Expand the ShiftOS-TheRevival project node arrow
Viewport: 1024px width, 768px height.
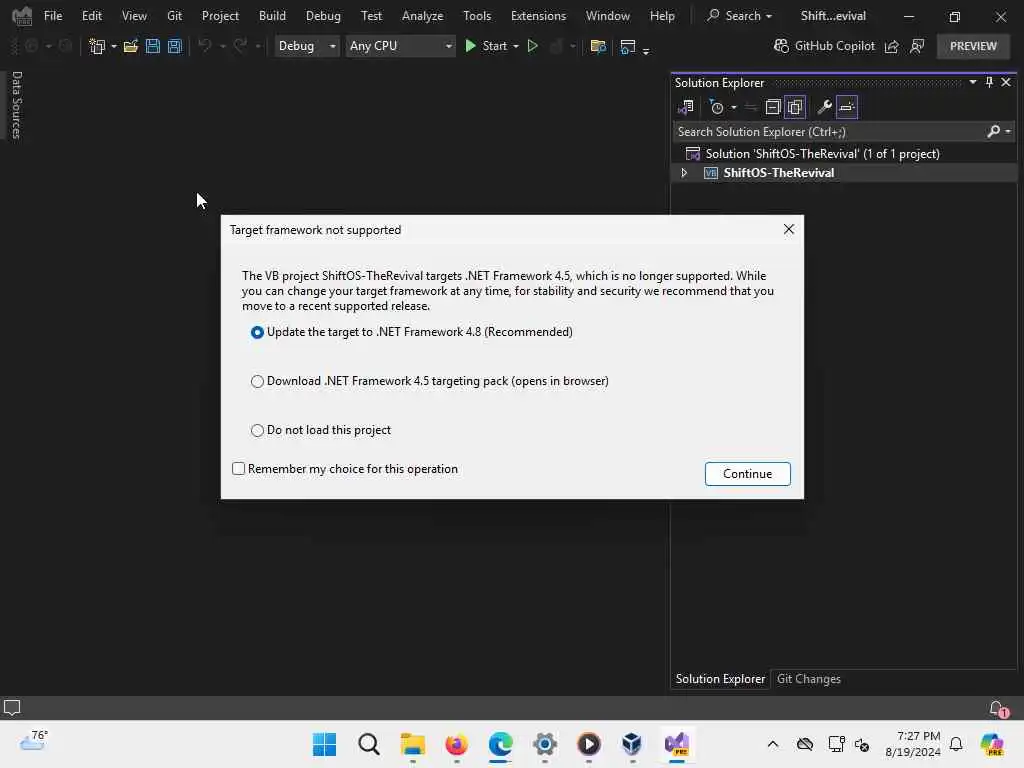[x=684, y=173]
